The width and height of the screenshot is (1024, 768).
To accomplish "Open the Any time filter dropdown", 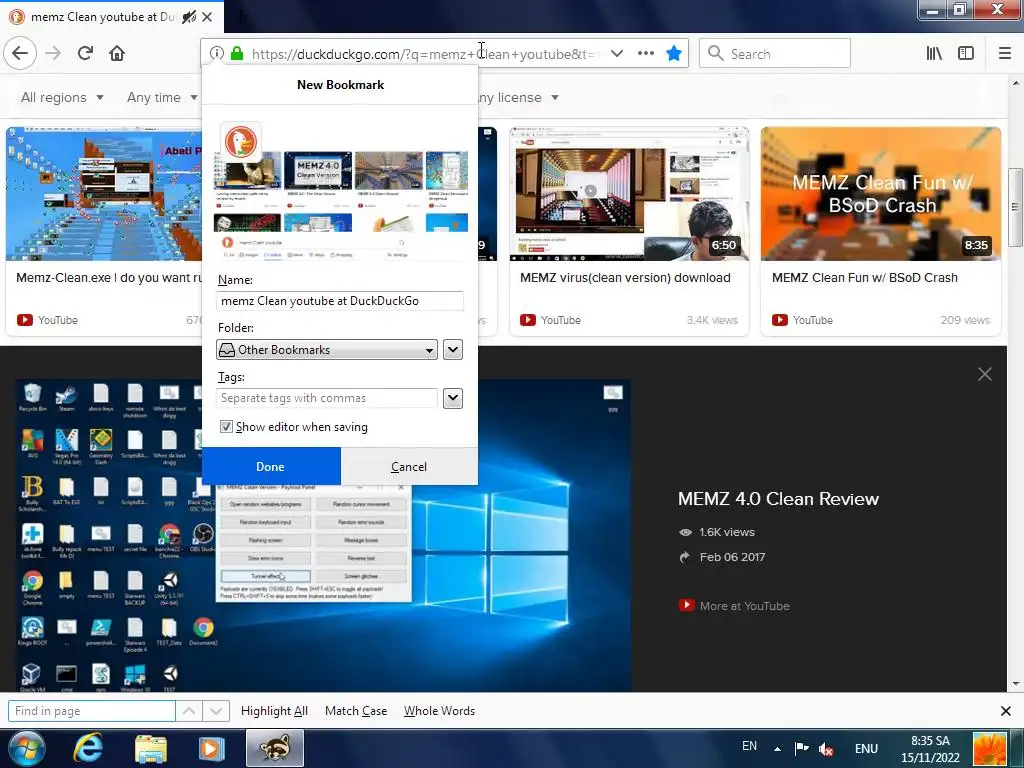I will [162, 97].
